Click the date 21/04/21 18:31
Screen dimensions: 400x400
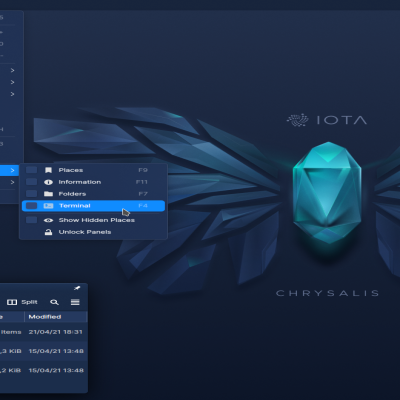[x=55, y=332]
